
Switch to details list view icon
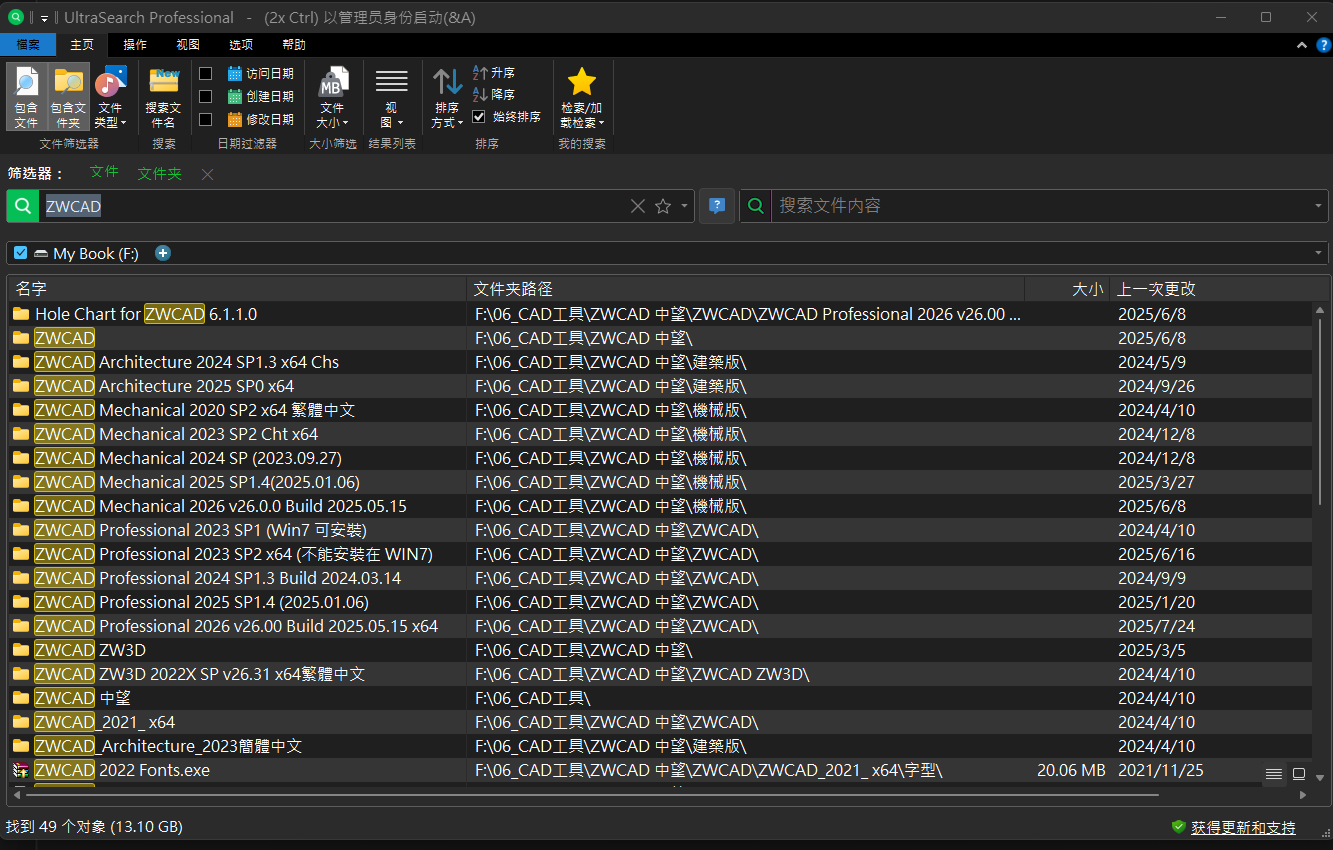point(1273,774)
